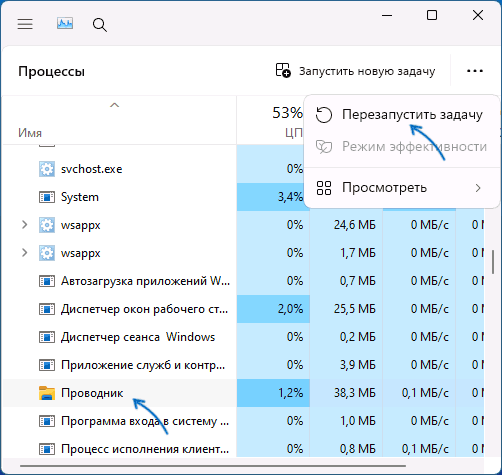Click the horizontal scrollbar at bottom
The width and height of the screenshot is (502, 475).
[213, 466]
